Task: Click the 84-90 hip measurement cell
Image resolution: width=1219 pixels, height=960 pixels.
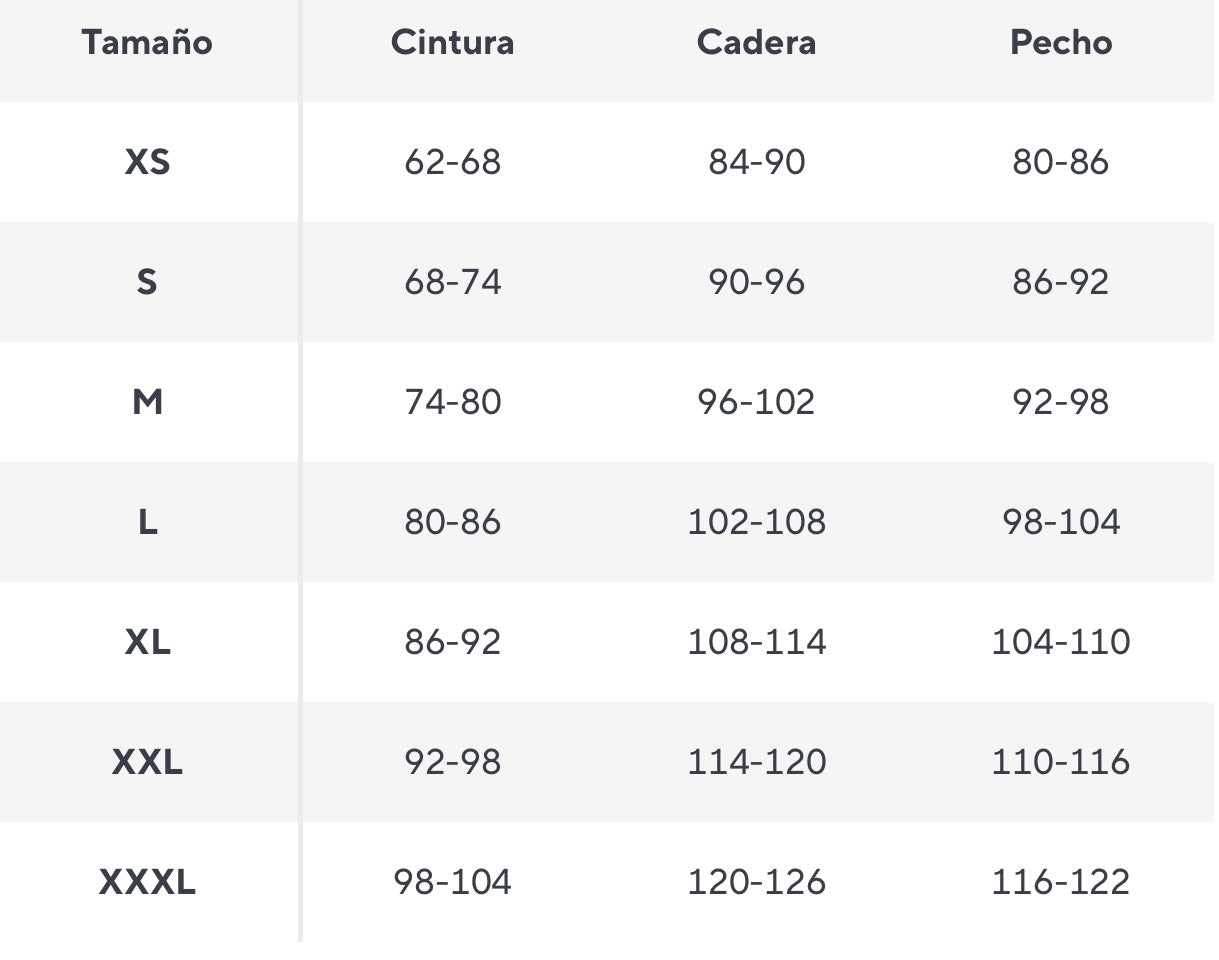Action: coord(756,162)
